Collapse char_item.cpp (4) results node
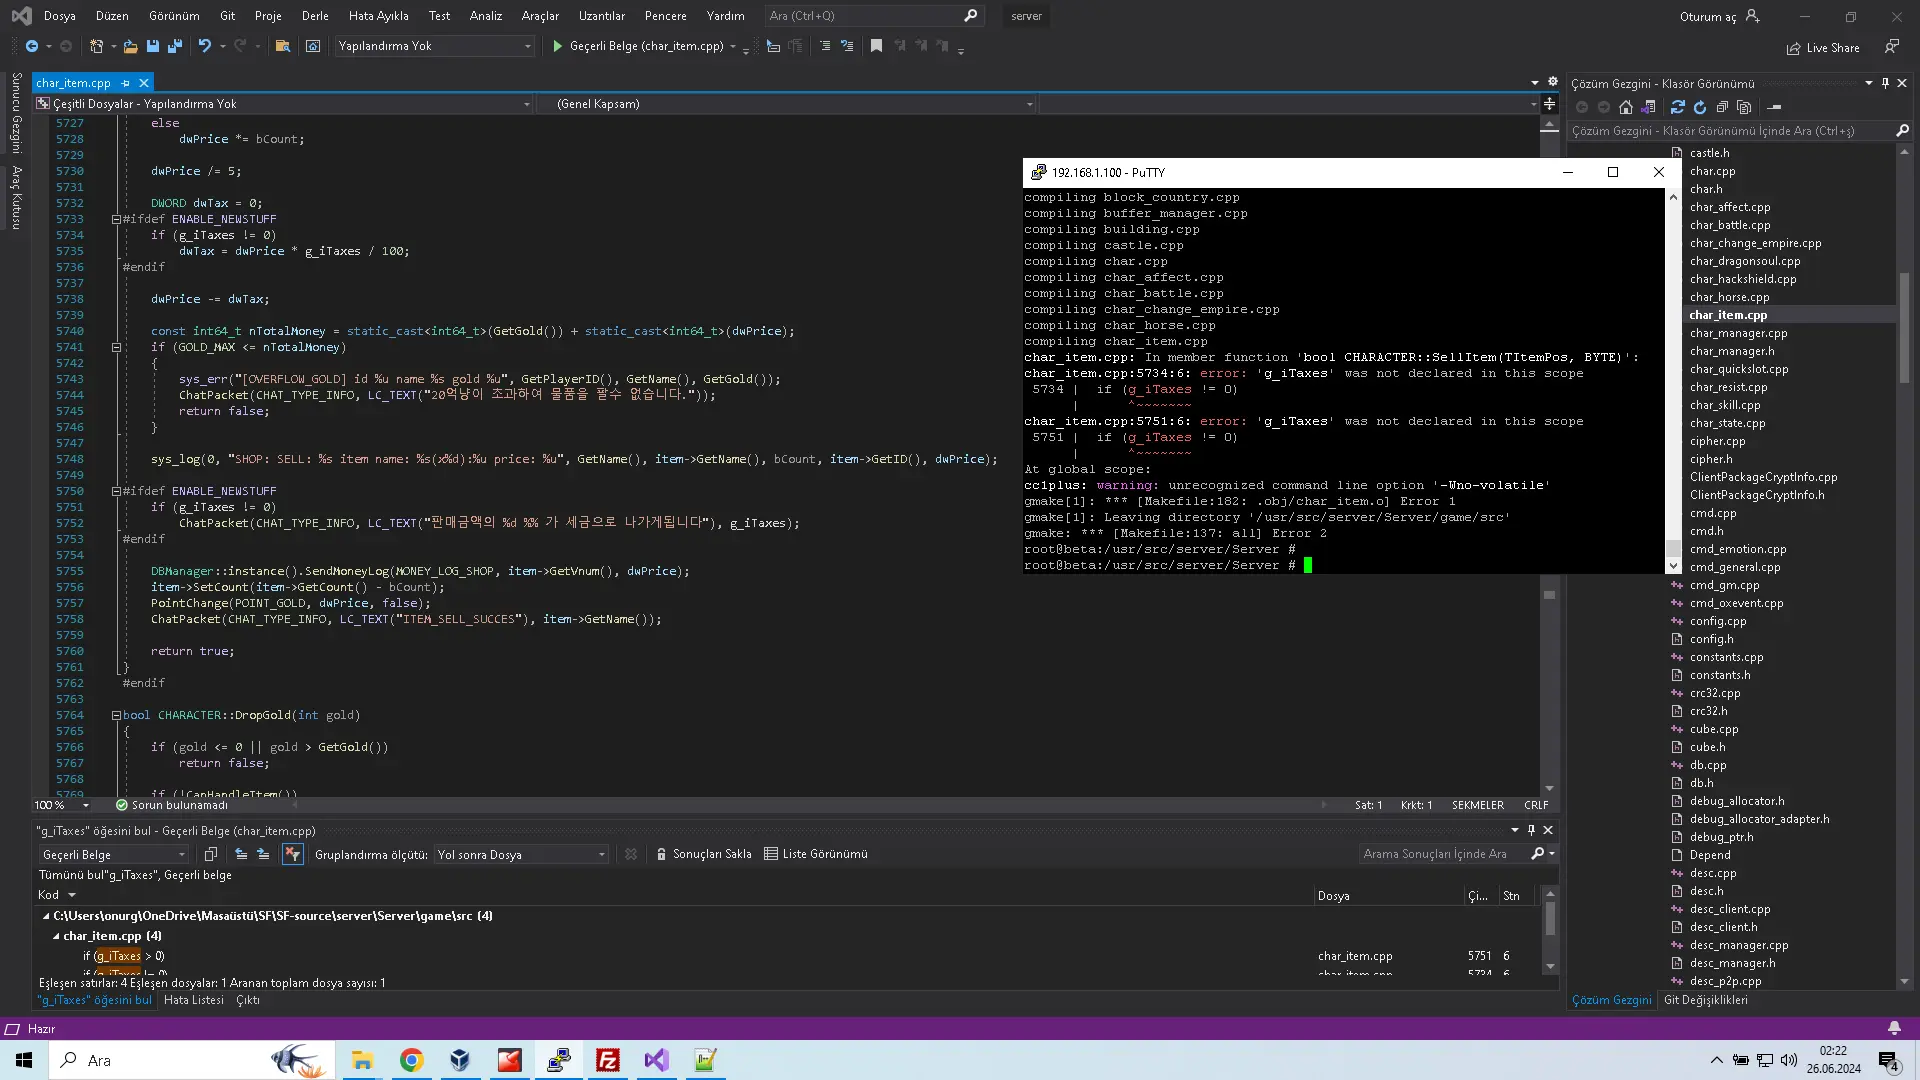This screenshot has height=1080, width=1920. [x=56, y=936]
